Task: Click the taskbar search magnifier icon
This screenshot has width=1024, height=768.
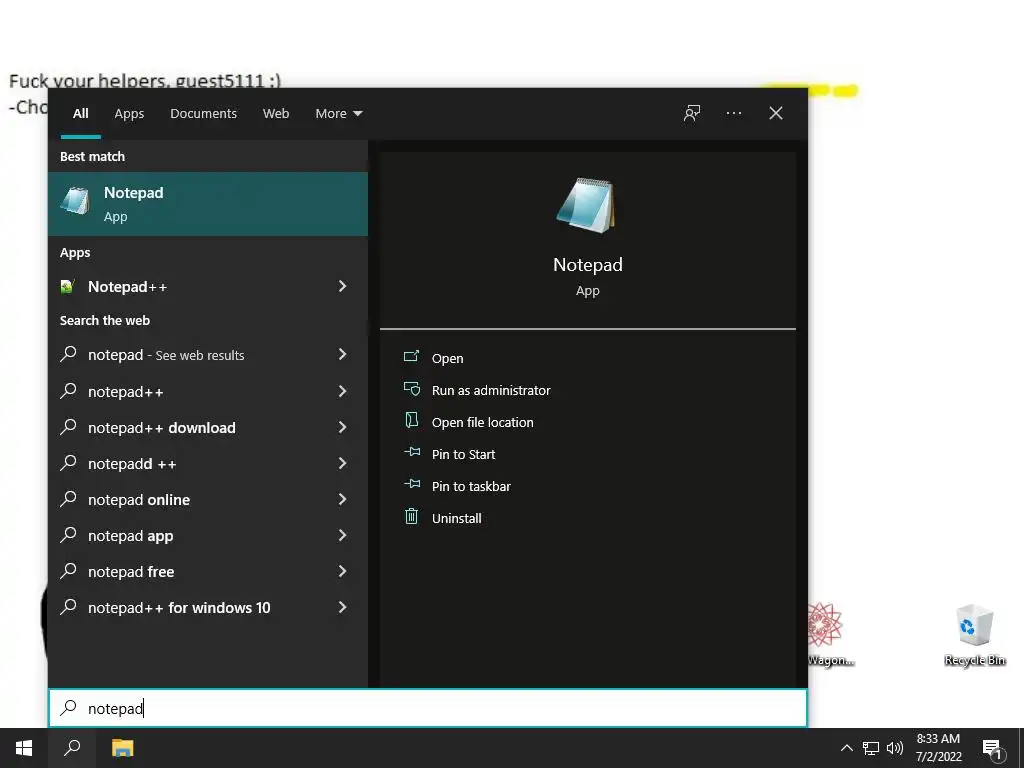Action: click(72, 748)
